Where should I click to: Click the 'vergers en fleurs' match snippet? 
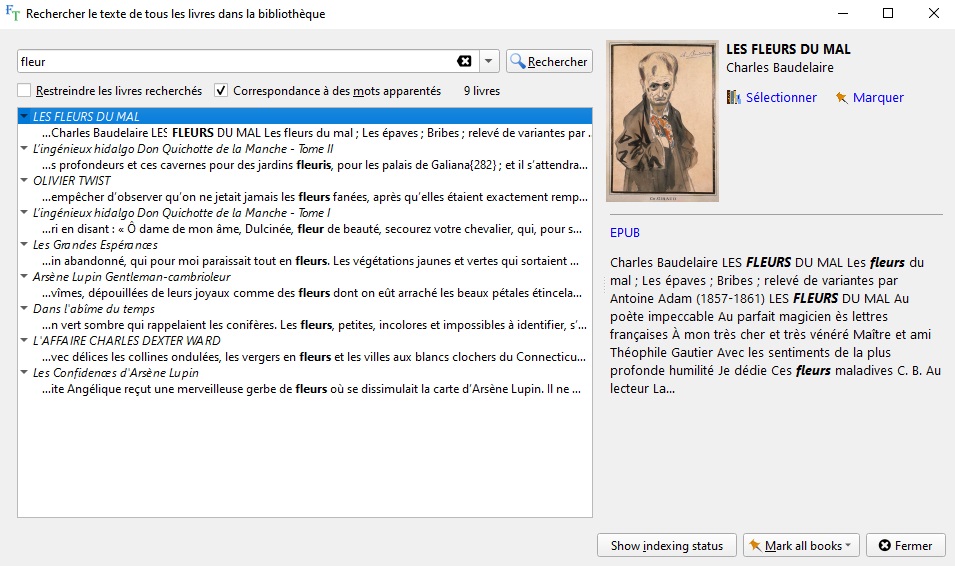click(x=314, y=357)
